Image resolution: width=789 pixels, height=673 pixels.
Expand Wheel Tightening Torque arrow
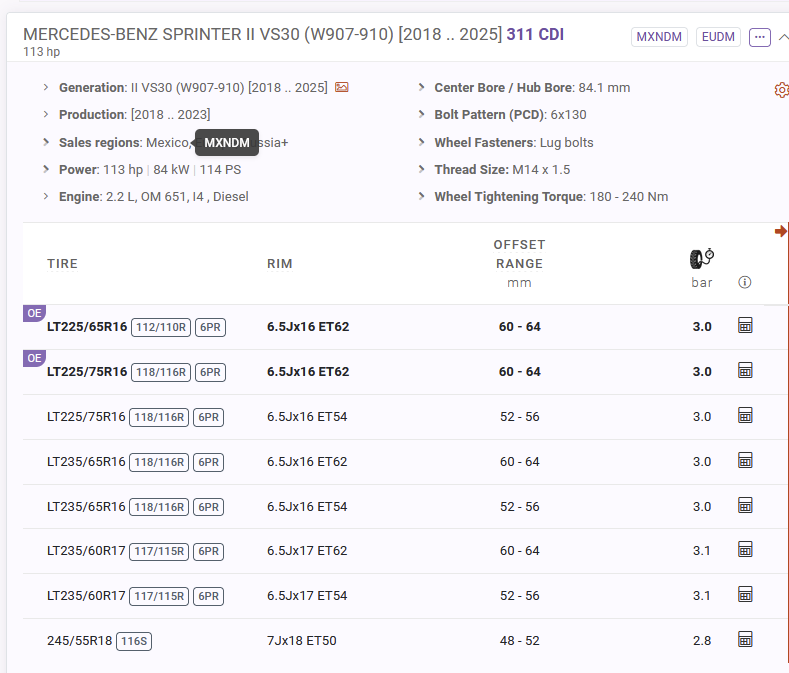click(421, 196)
